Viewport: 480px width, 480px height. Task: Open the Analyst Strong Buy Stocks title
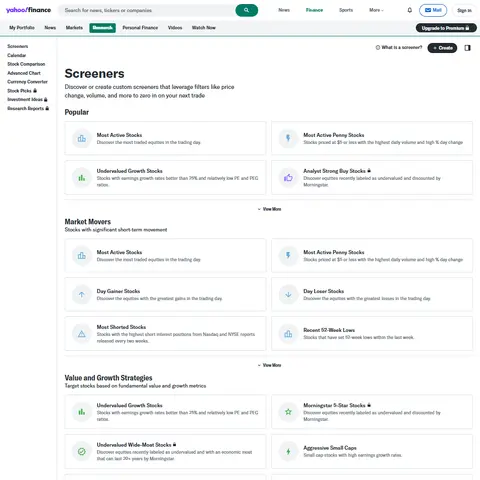click(334, 171)
